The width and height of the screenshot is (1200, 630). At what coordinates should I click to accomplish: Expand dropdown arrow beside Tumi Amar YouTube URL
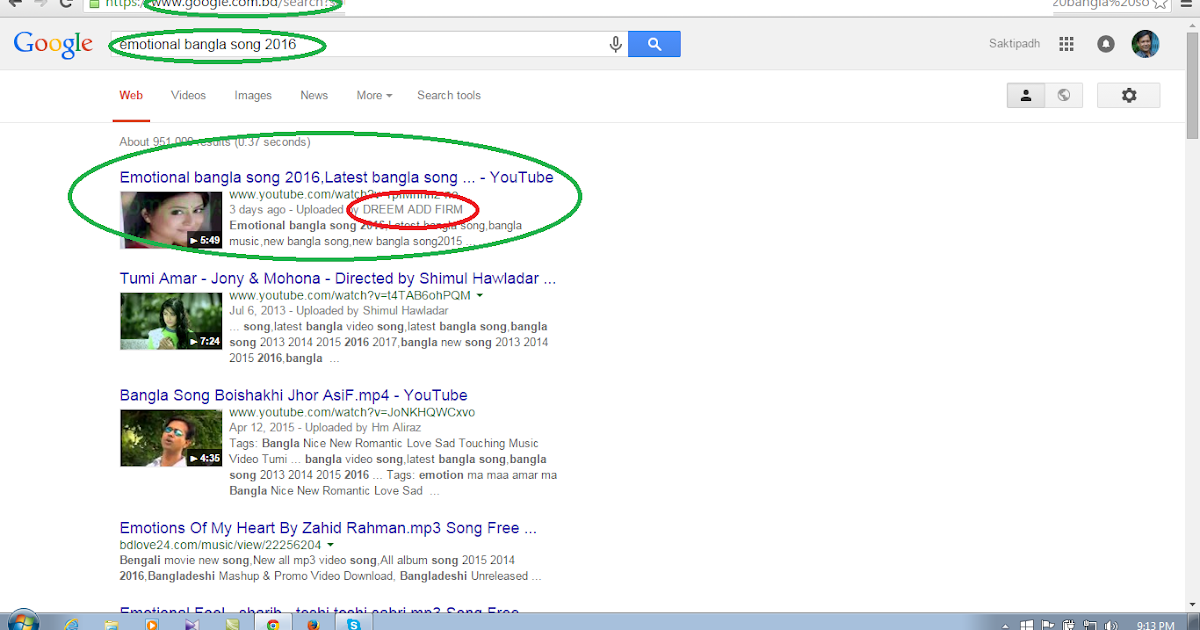tap(480, 296)
